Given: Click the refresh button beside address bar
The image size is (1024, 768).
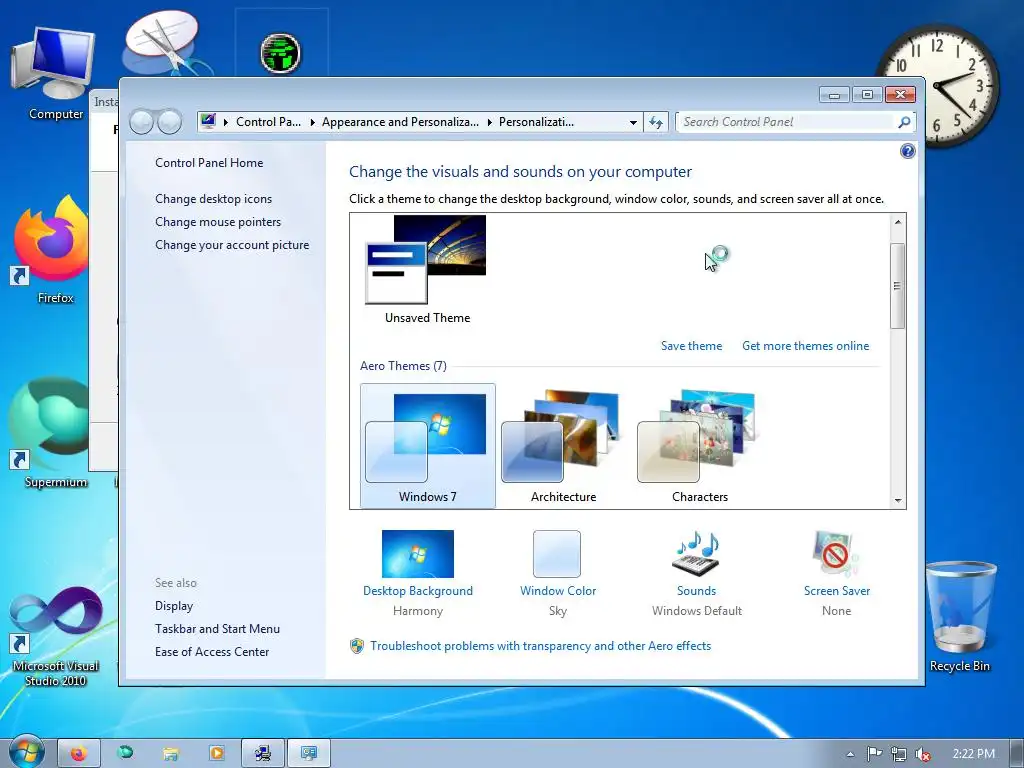Looking at the screenshot, I should tap(656, 122).
